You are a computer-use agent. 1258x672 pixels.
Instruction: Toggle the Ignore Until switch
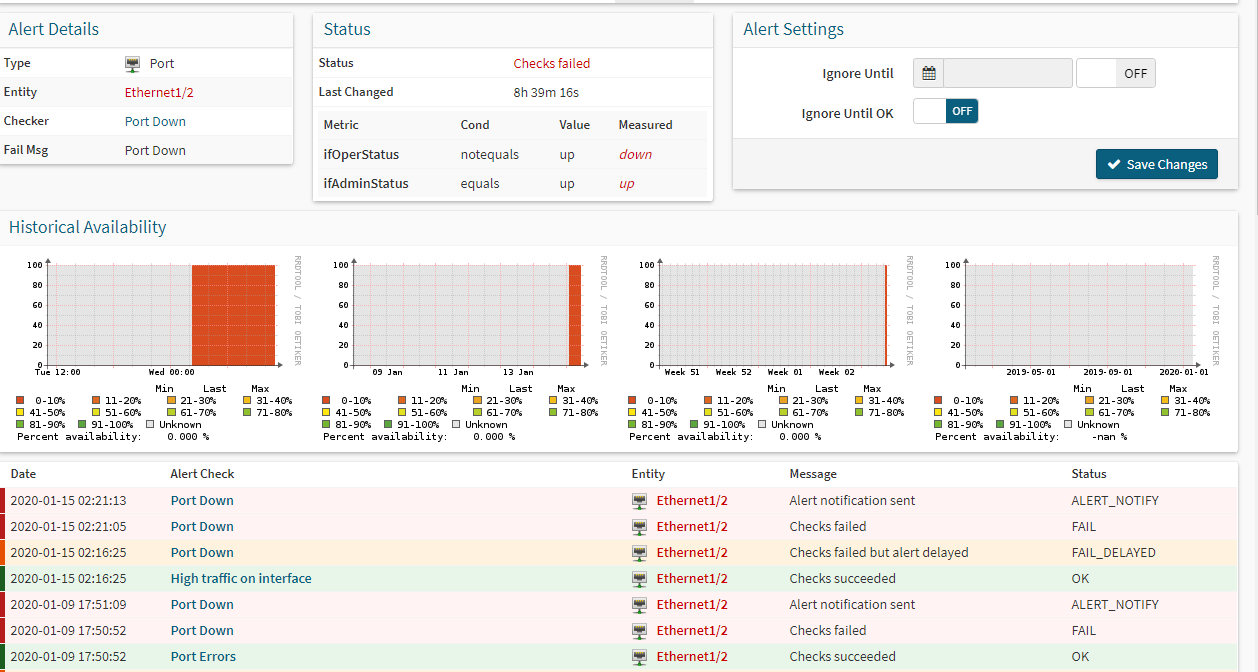tap(1115, 73)
